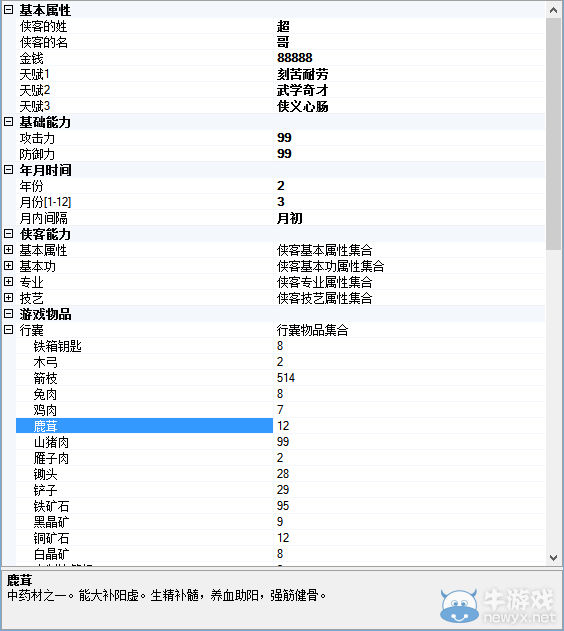Select the 山猪肉 item row
This screenshot has width=564, height=631.
coord(280,442)
